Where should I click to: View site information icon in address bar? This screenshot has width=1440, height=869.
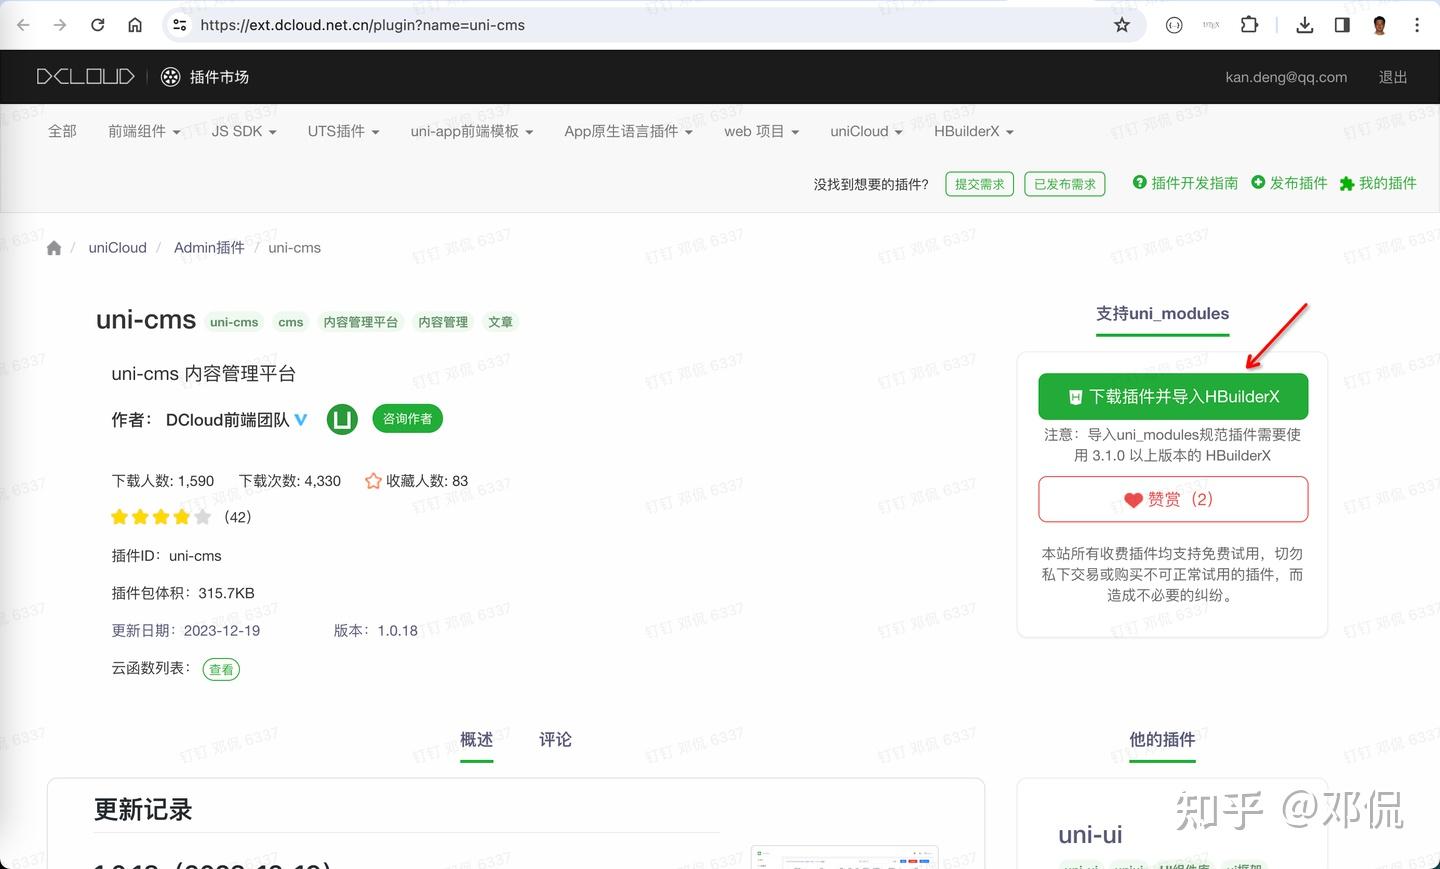point(180,25)
